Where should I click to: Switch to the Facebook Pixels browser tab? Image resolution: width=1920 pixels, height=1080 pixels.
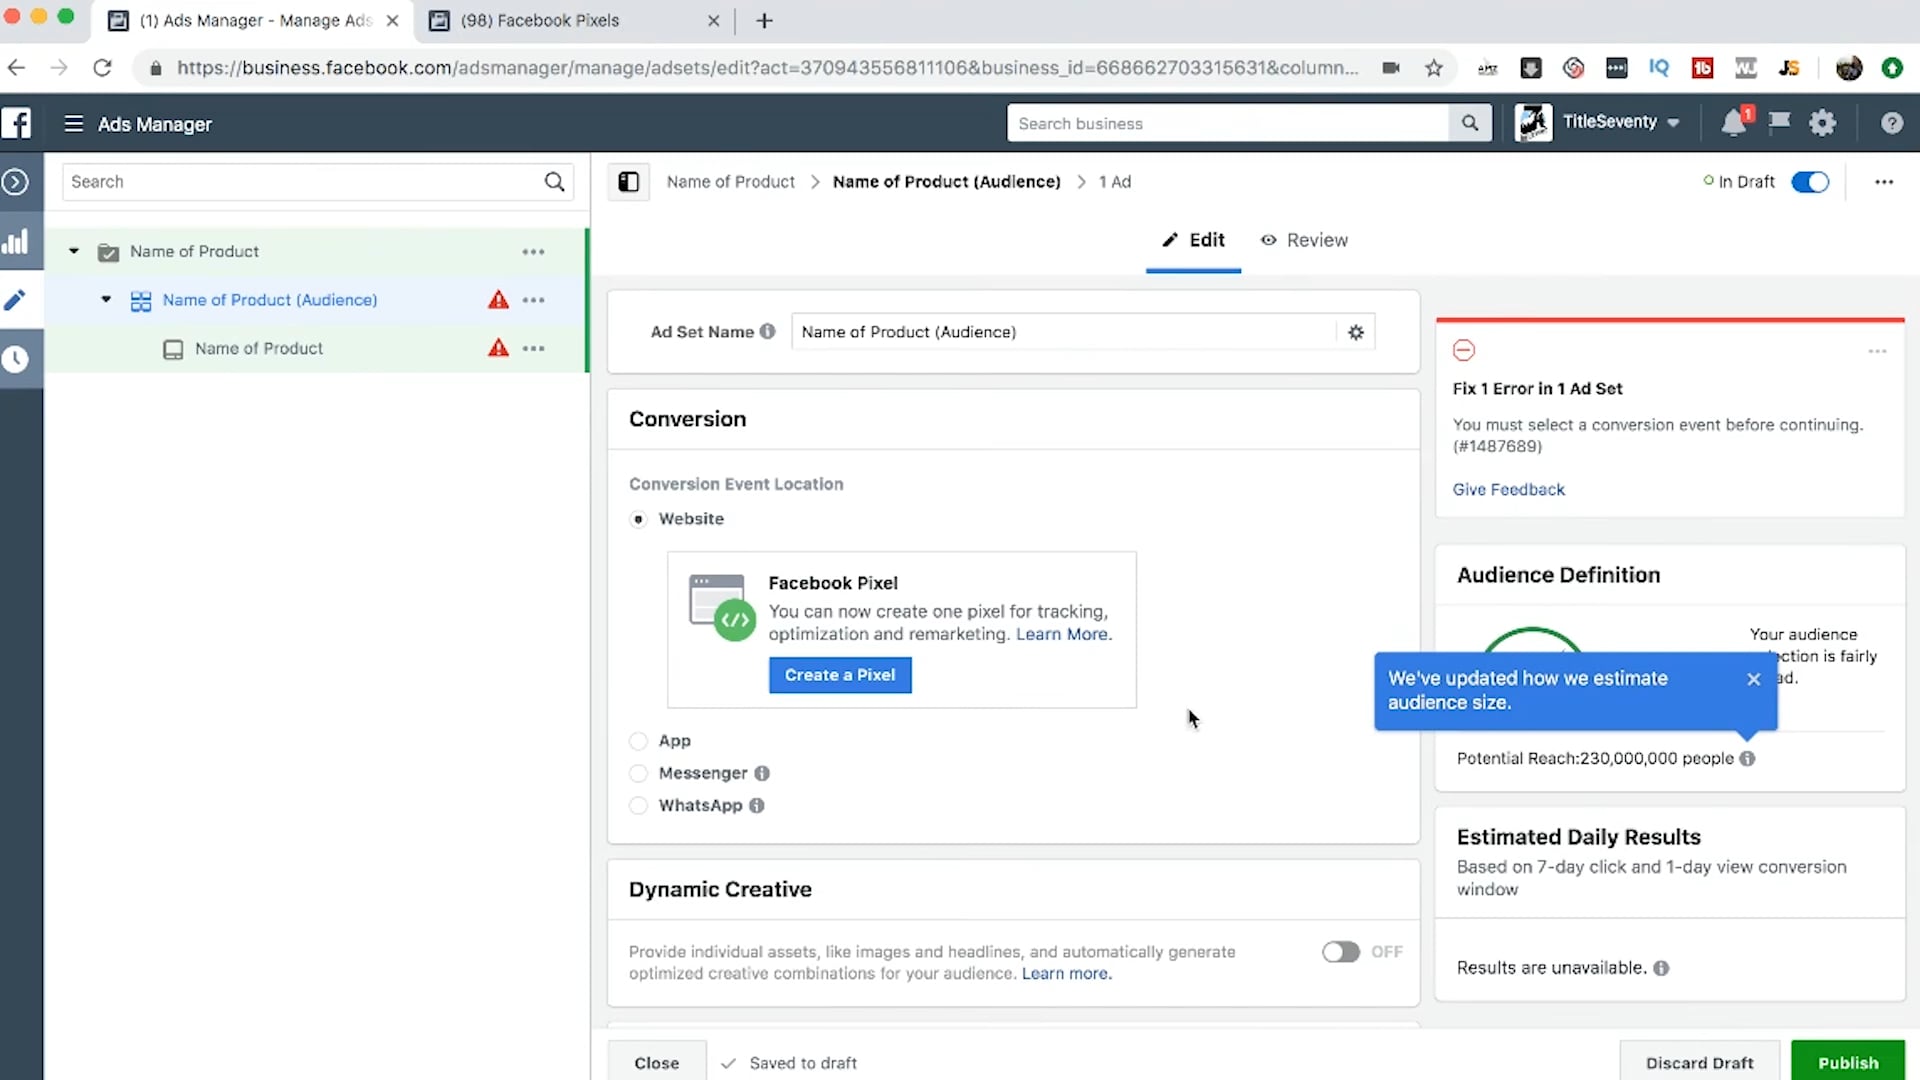(x=573, y=20)
